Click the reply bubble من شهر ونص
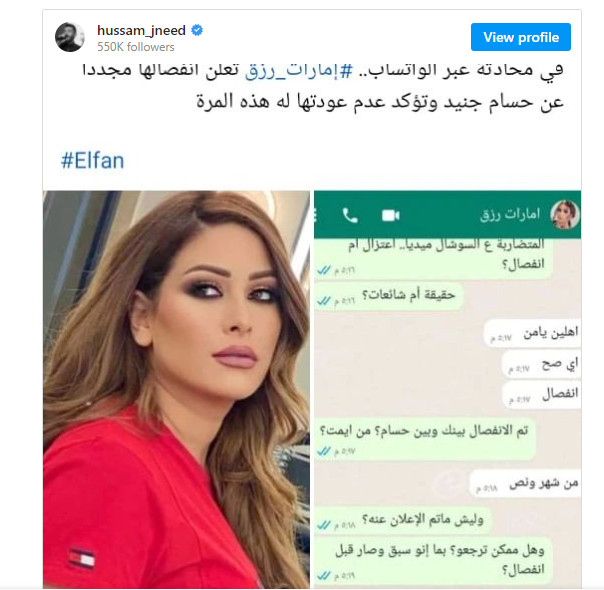This screenshot has width=604, height=590. (x=525, y=483)
